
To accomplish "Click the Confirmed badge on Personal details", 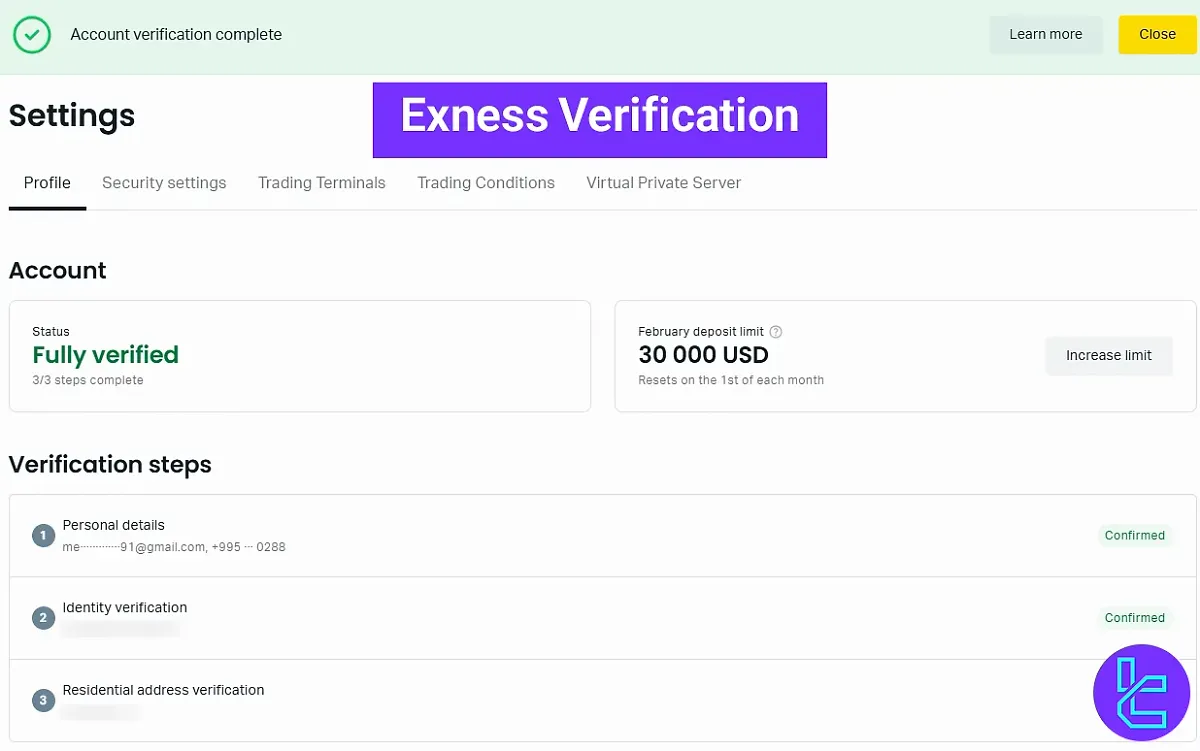I will point(1135,535).
